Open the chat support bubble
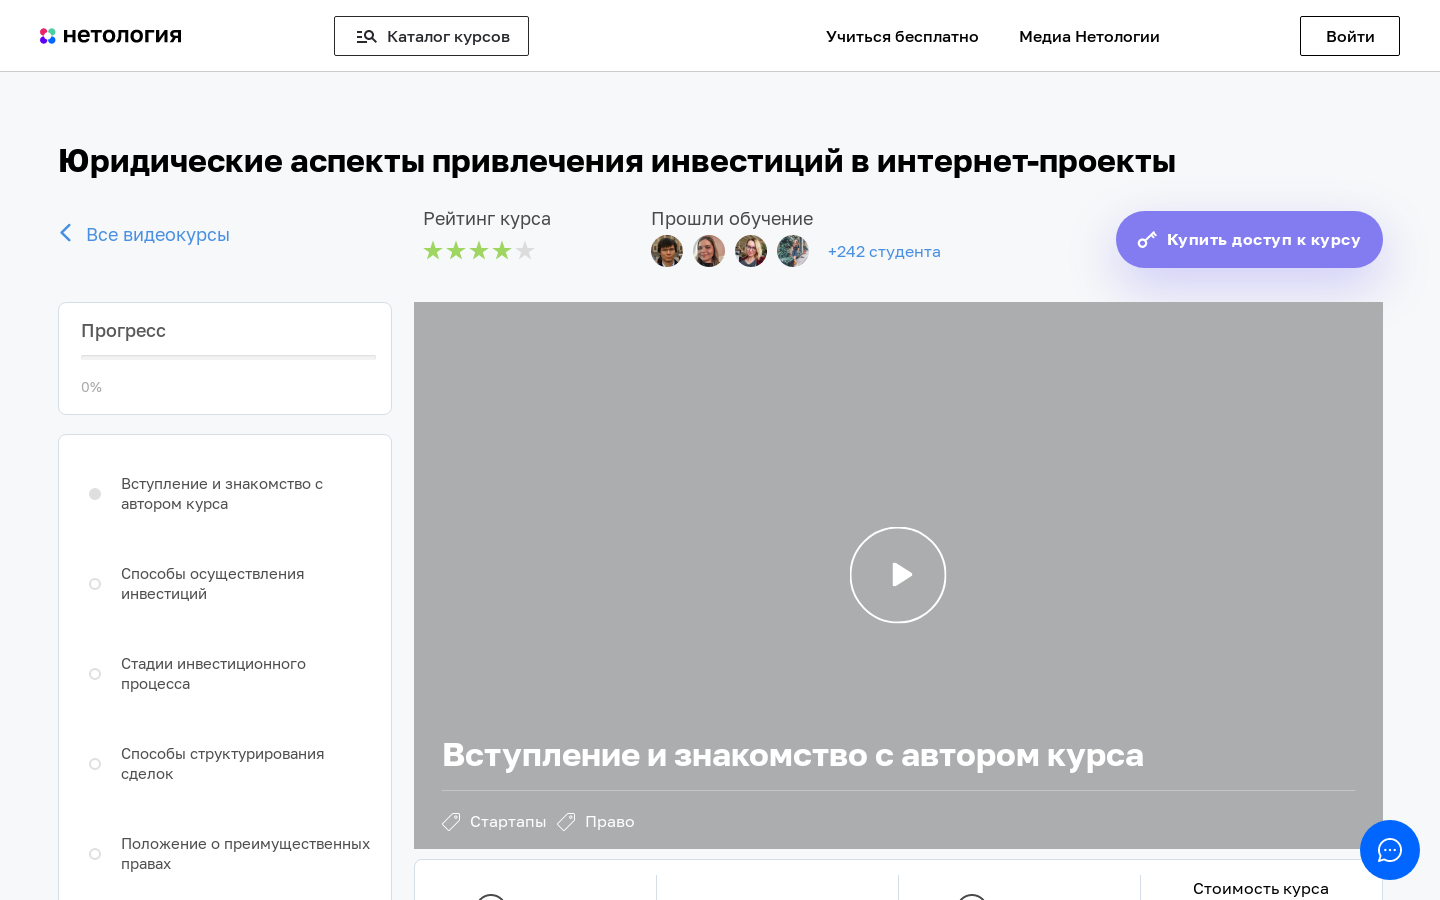Image resolution: width=1440 pixels, height=900 pixels. [1390, 850]
